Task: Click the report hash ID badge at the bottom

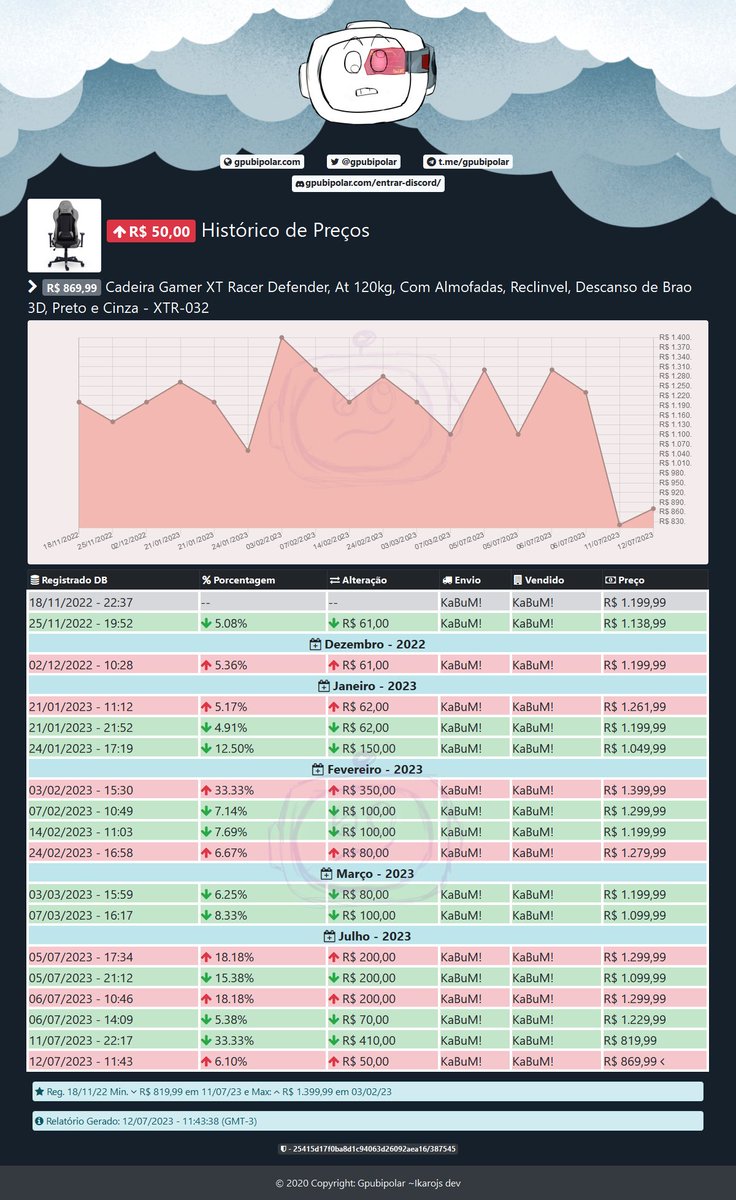Action: (368, 1150)
